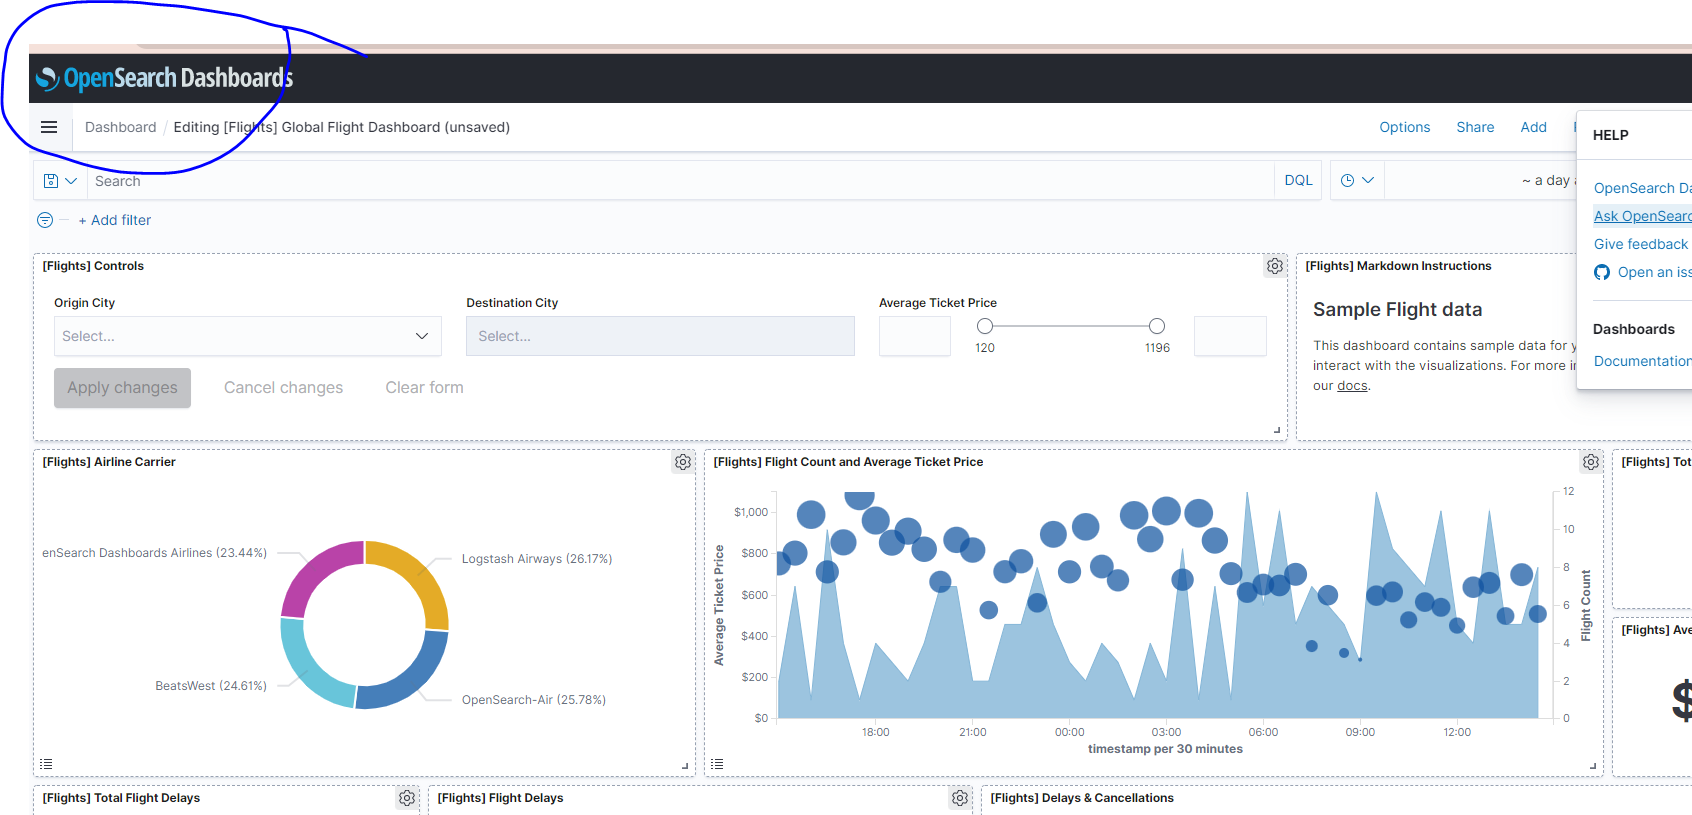Screen dimensions: 1692x815
Task: Click OpenSearch-Air pie label
Action: [534, 700]
